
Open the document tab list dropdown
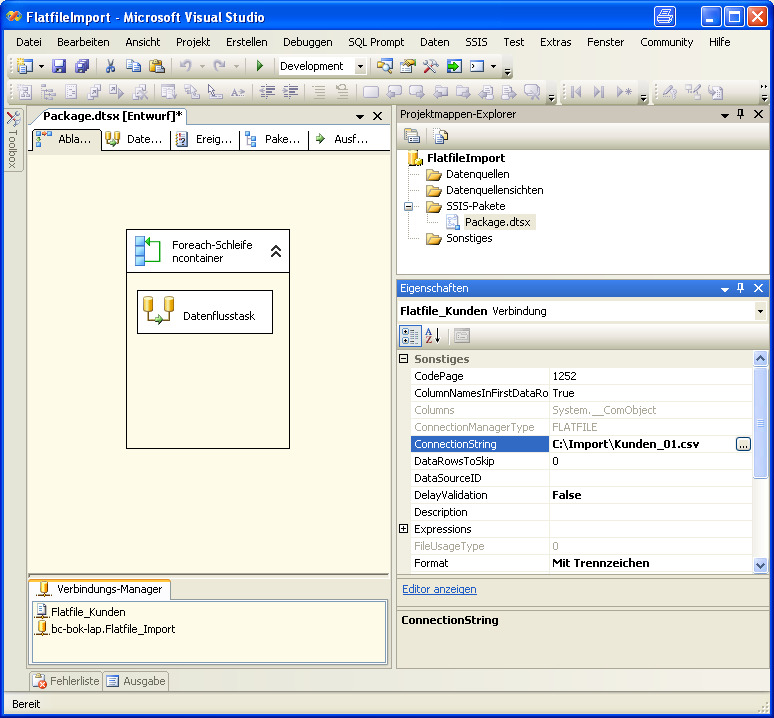(360, 116)
